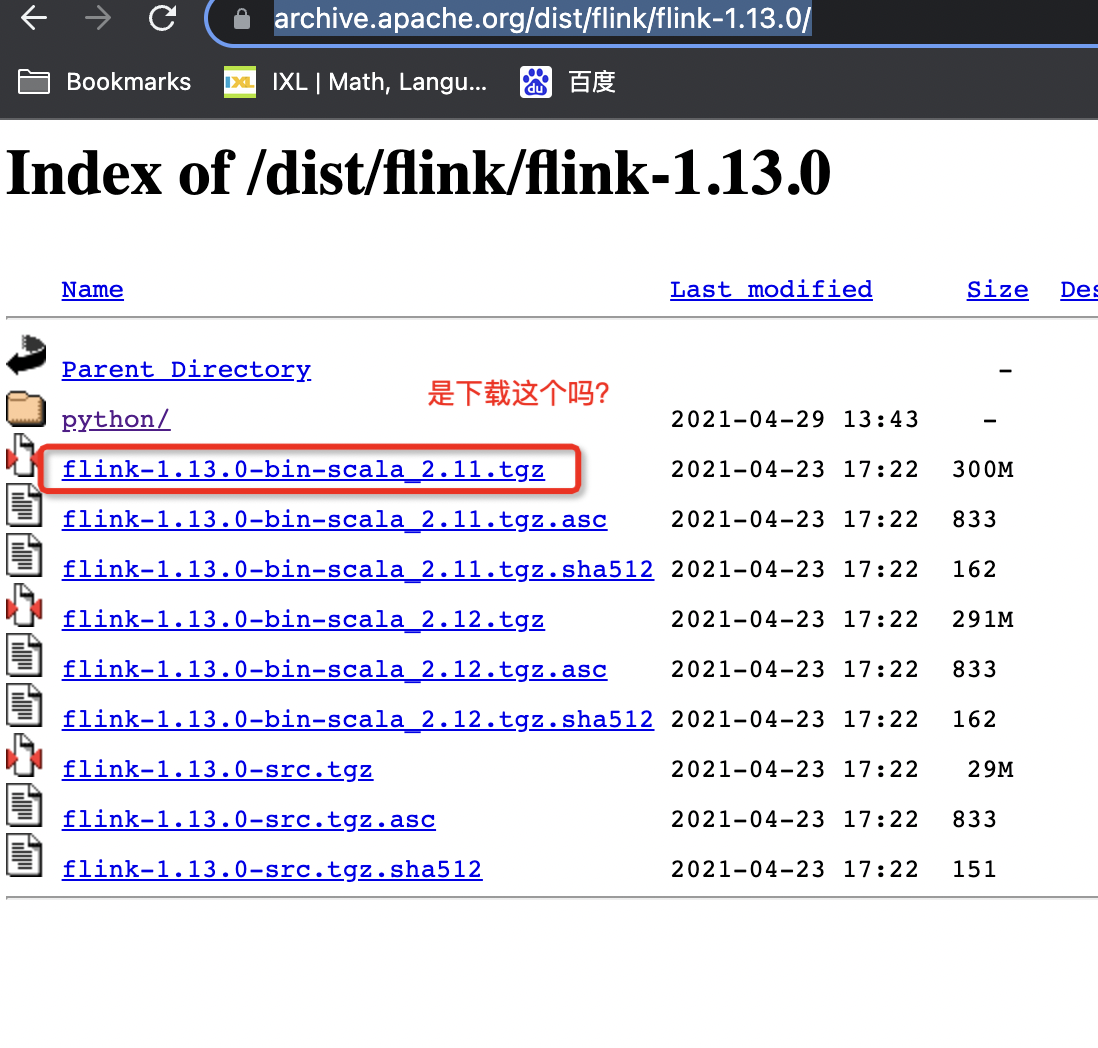Click the lock icon in address bar
Image resolution: width=1098 pixels, height=1048 pixels.
[x=242, y=19]
